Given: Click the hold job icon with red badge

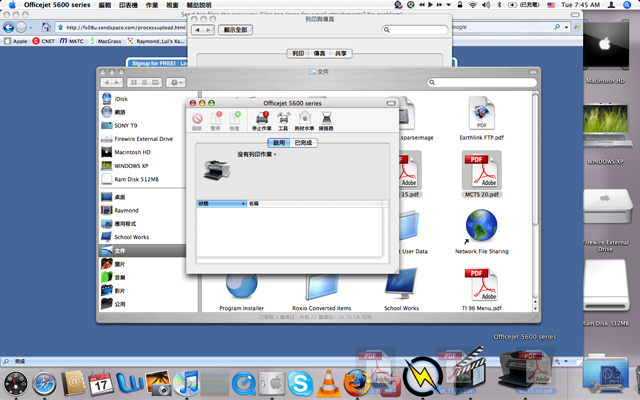Looking at the screenshot, I should [216, 121].
